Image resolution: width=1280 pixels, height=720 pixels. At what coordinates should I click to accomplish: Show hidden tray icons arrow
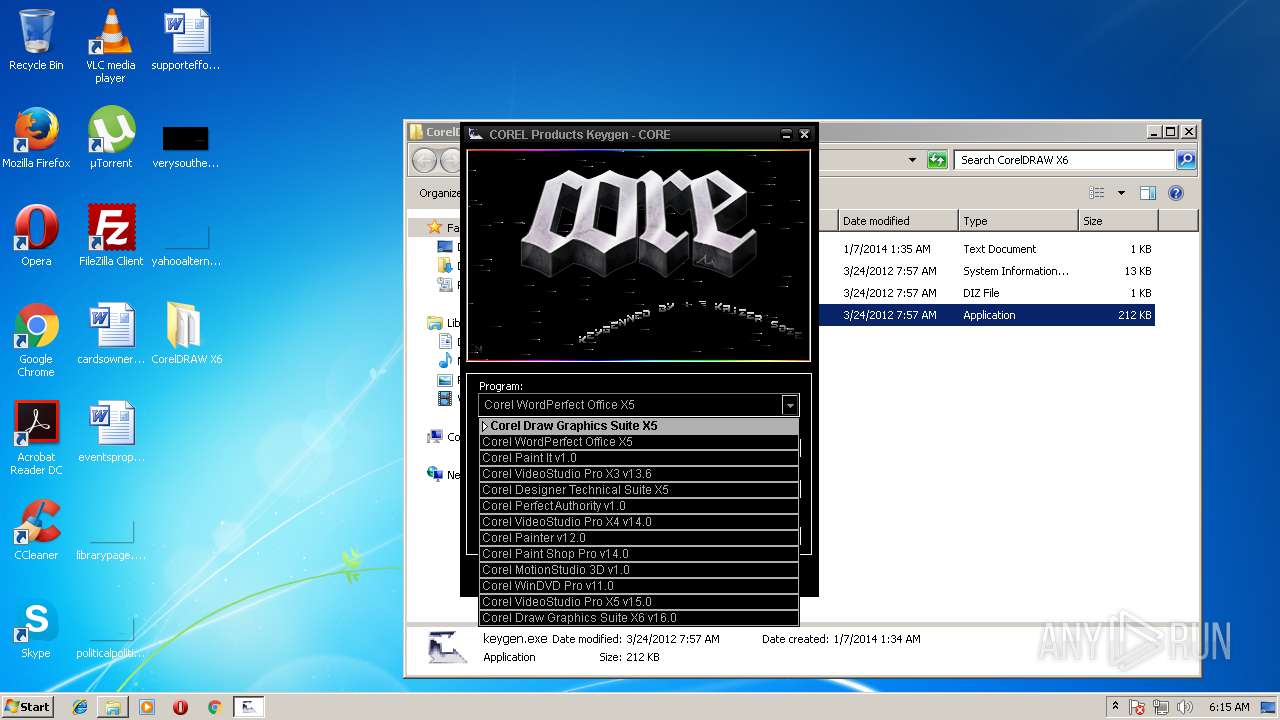(1116, 707)
